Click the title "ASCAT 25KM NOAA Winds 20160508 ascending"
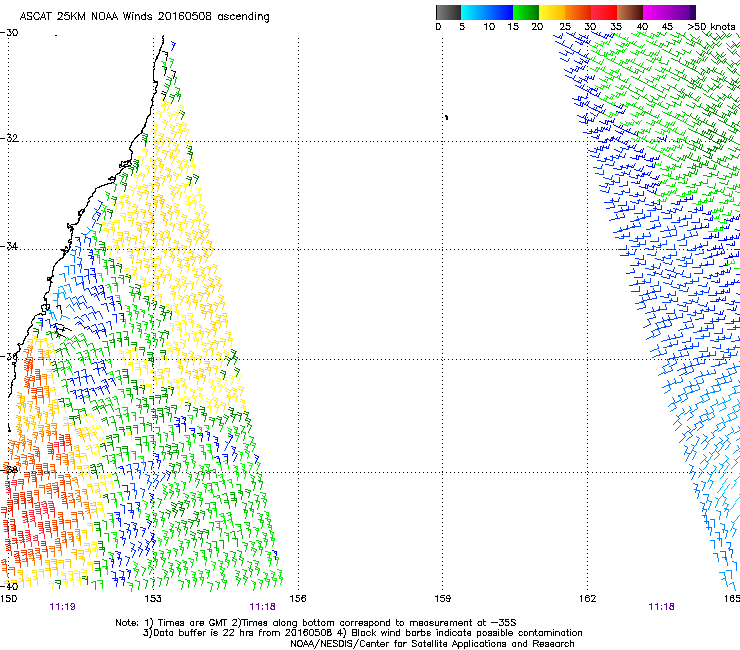740x650 pixels. pyautogui.click(x=144, y=17)
